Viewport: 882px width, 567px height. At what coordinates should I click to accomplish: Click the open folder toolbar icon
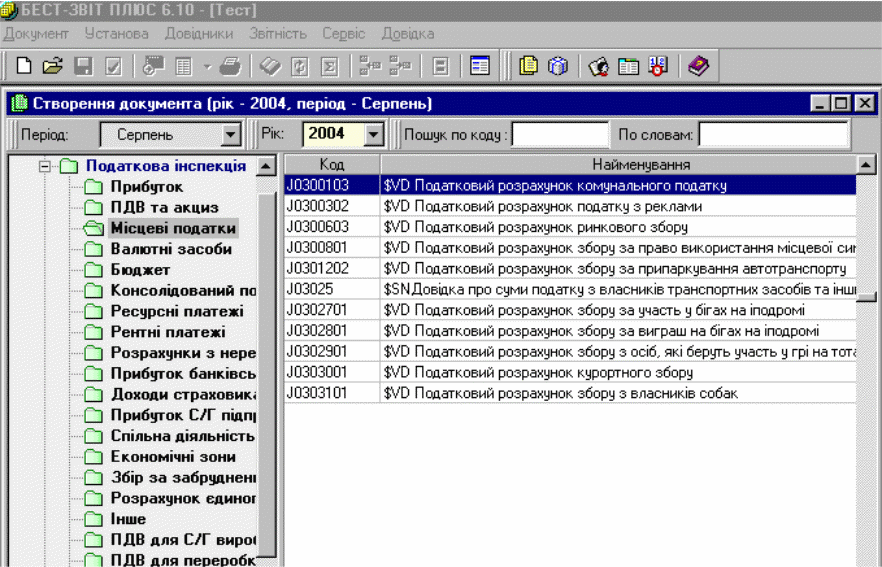(x=53, y=67)
